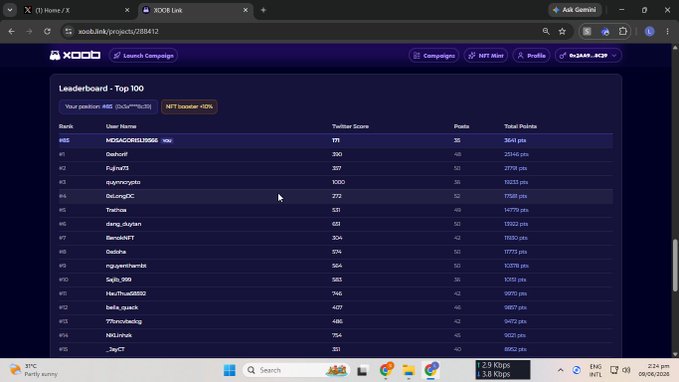
Task: Select the Twitter Score column header
Action: point(350,126)
